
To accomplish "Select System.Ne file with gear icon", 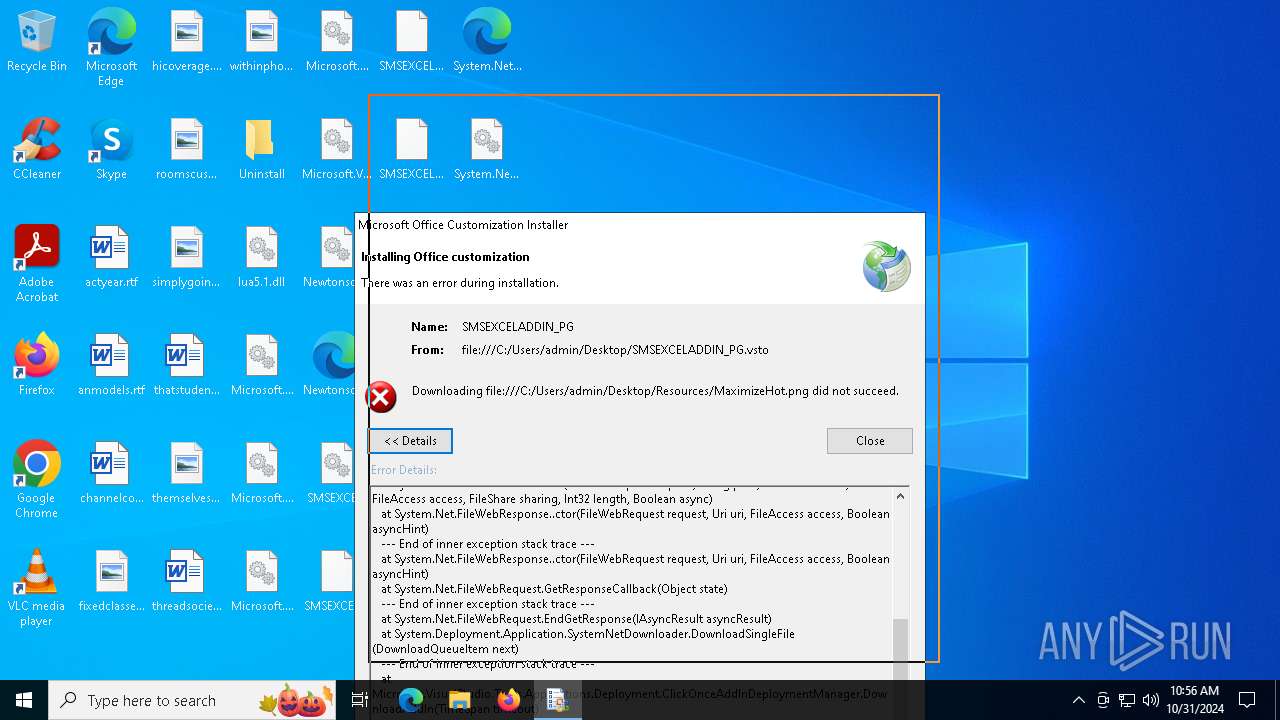I will click(x=487, y=150).
